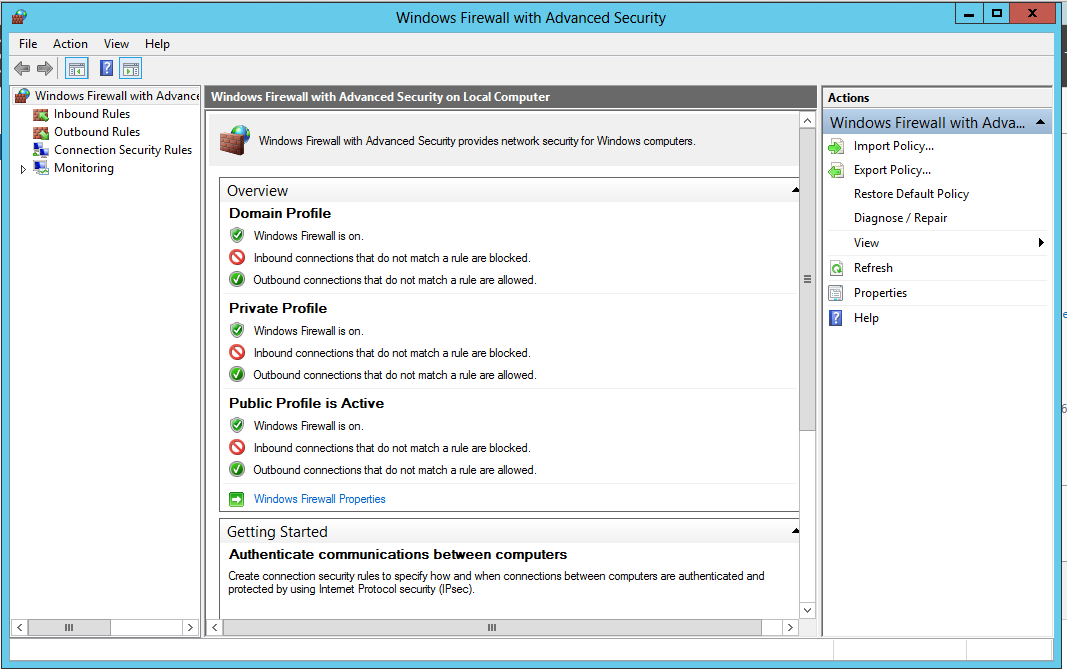
Task: Click the tree pane horizontal scroll right arrow
Action: click(x=191, y=627)
